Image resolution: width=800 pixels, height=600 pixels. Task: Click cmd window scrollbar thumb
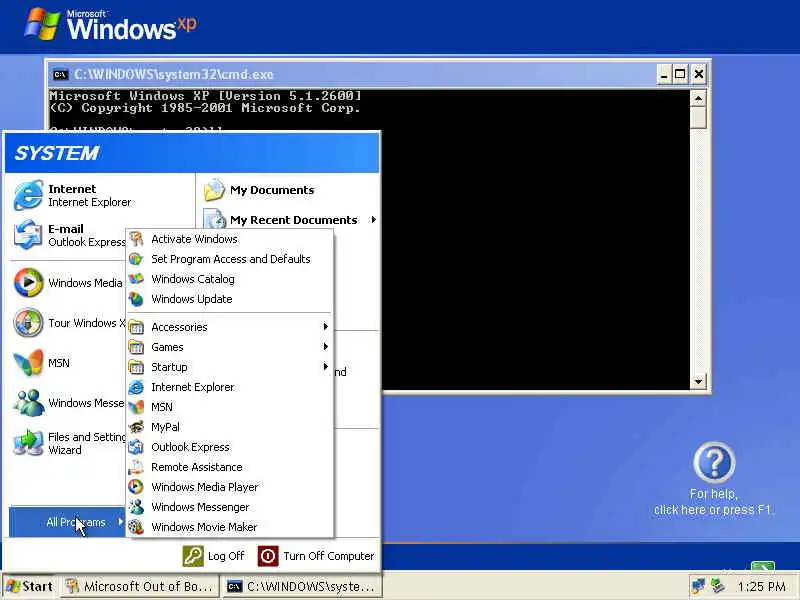[698, 117]
